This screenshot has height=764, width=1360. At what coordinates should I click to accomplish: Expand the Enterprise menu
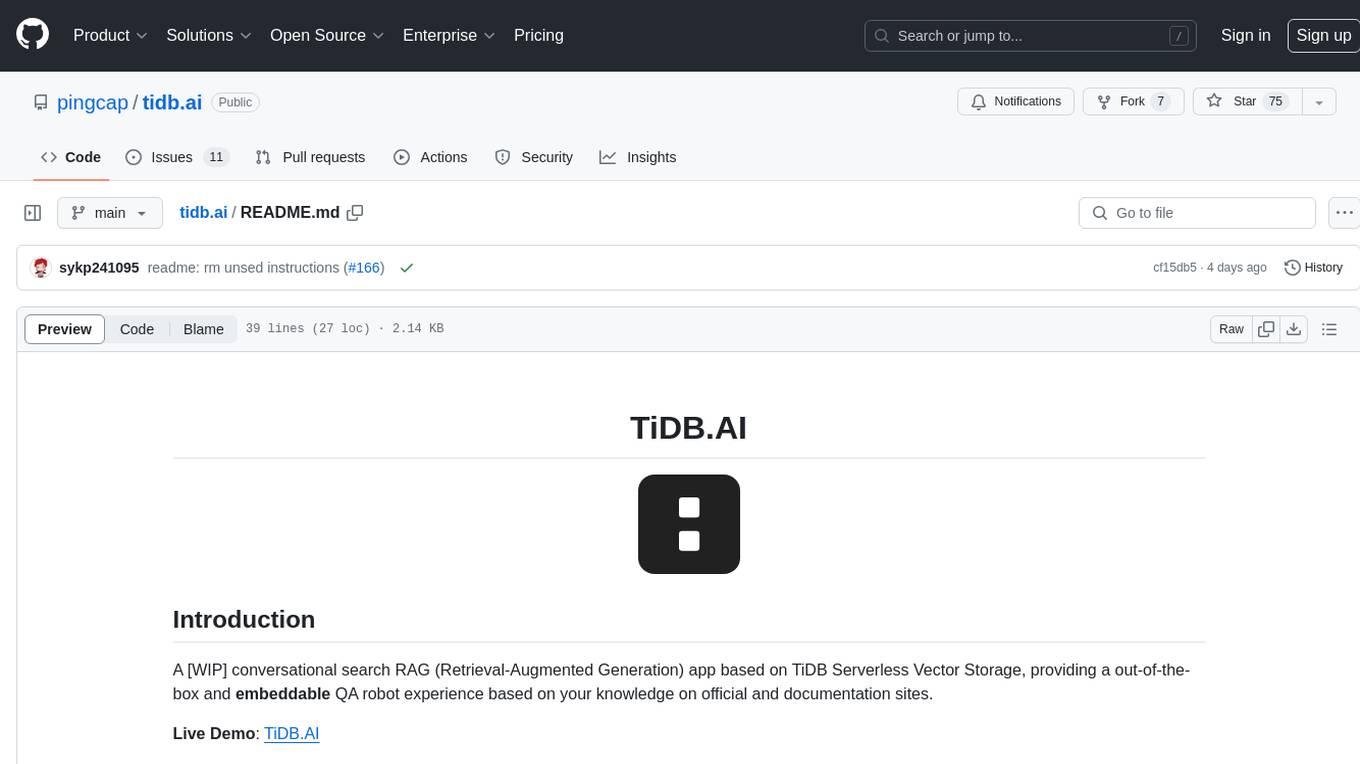[449, 35]
